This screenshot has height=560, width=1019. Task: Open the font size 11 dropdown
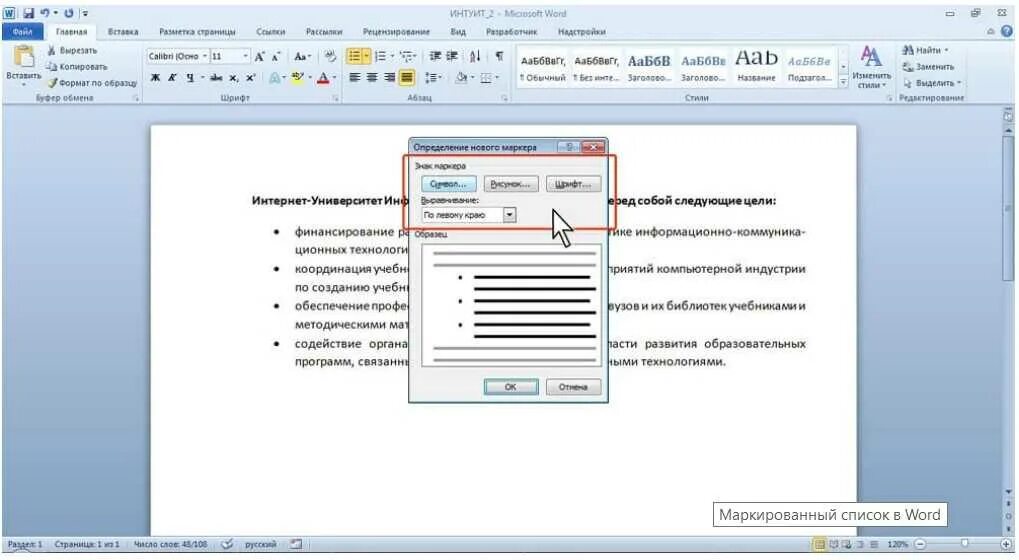pos(245,57)
